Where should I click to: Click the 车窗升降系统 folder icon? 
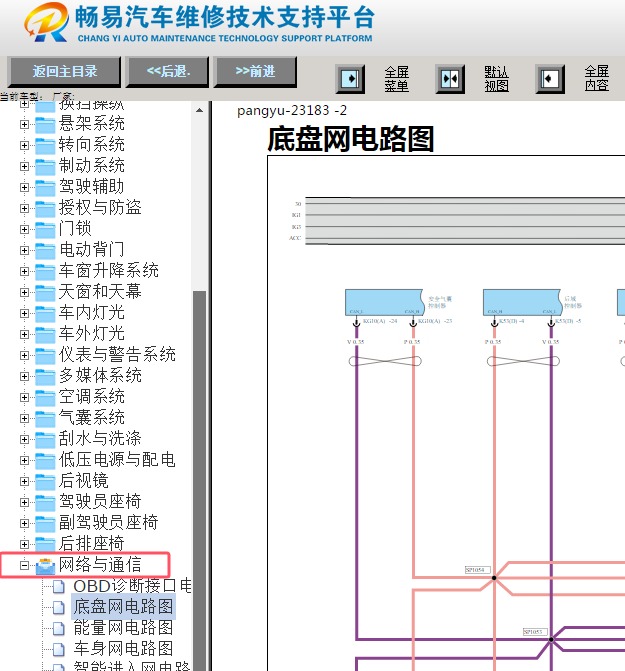tap(45, 271)
